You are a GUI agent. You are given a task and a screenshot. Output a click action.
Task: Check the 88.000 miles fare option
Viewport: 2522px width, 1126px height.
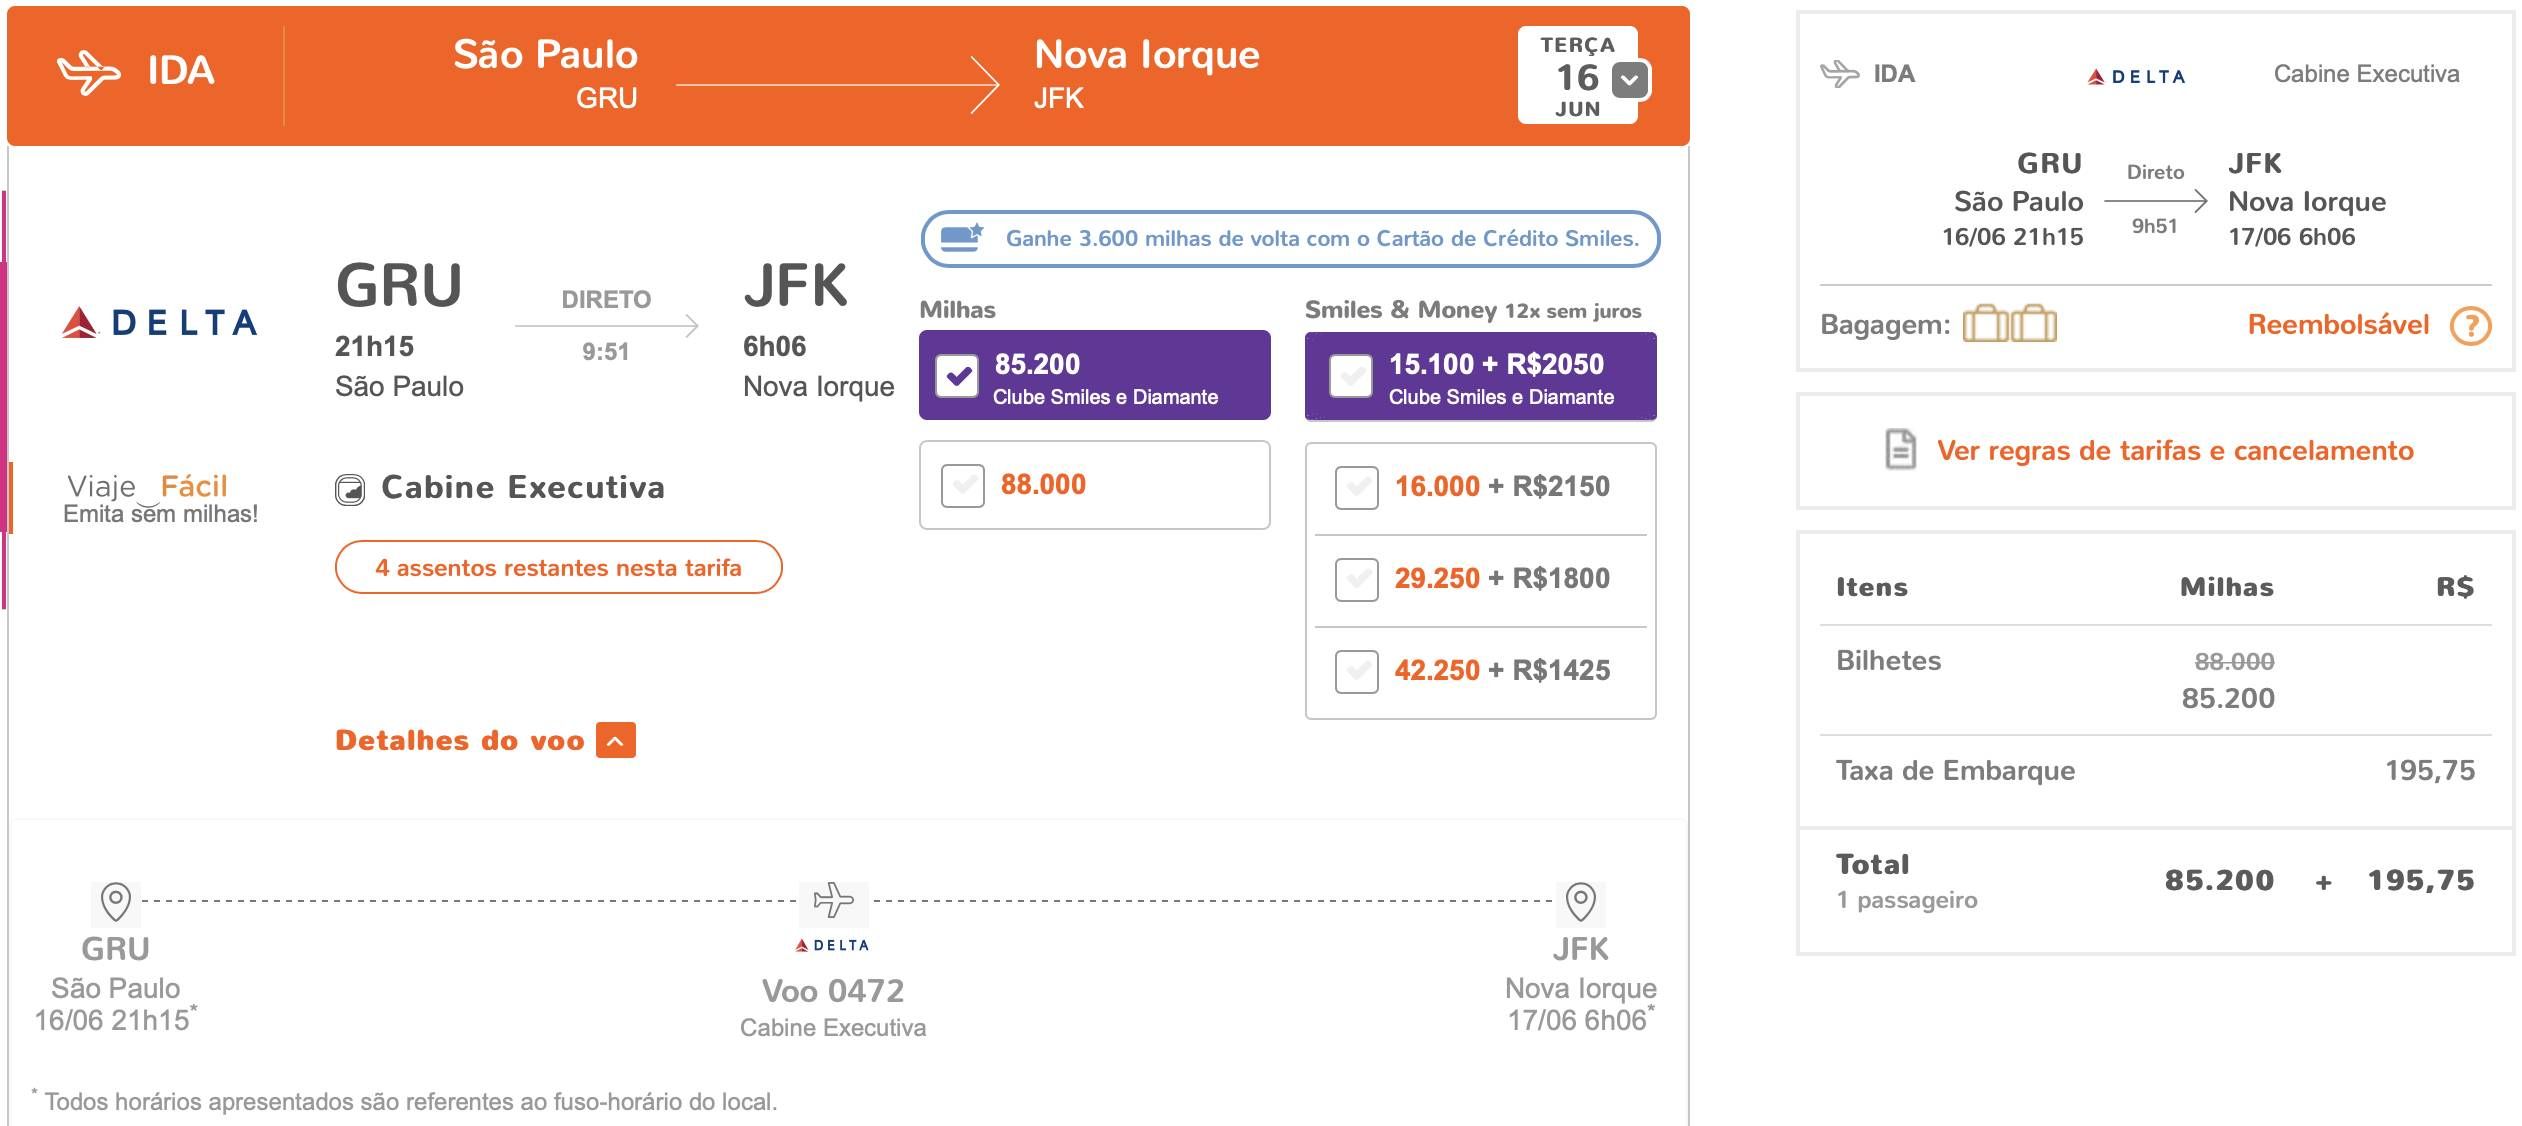(x=962, y=486)
